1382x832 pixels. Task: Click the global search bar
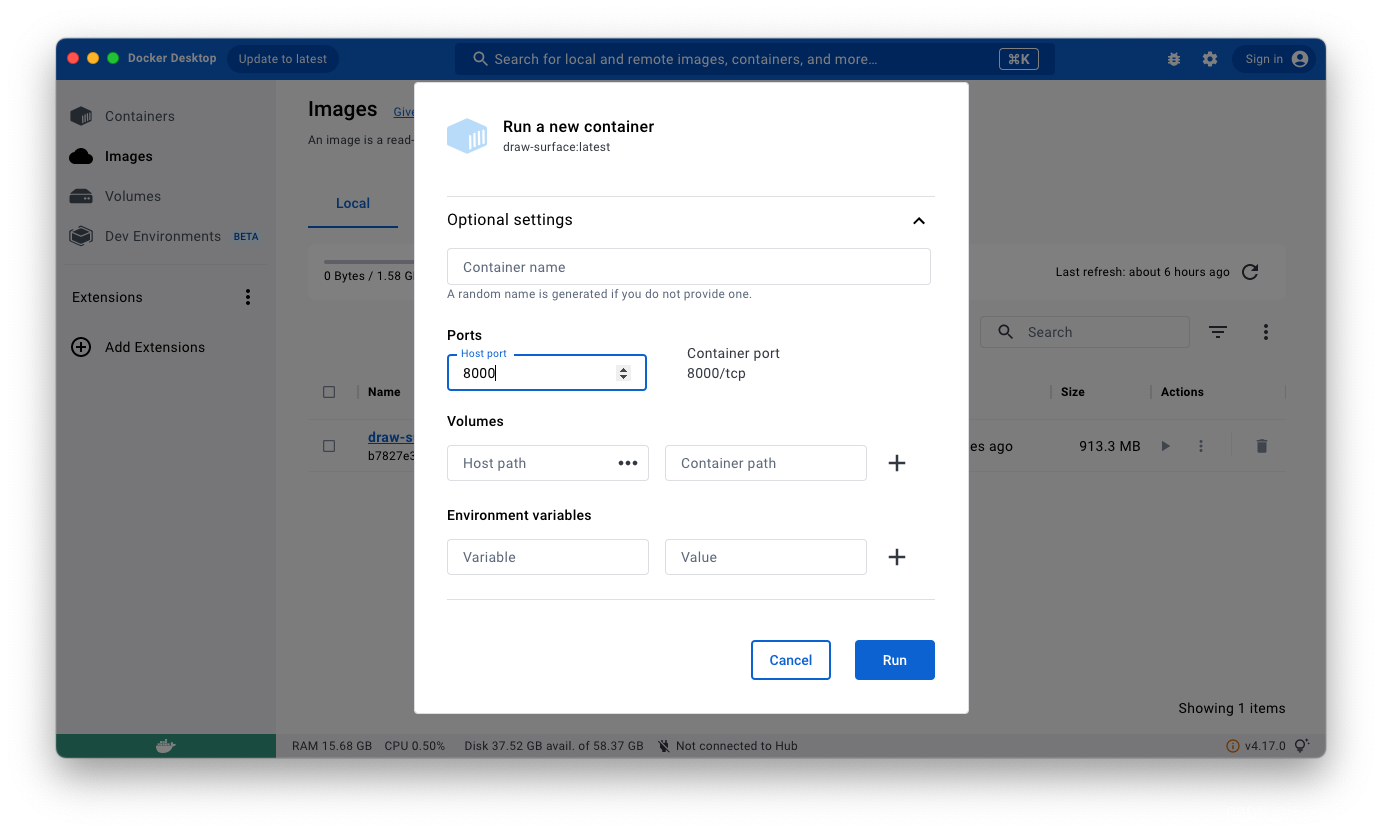tap(755, 59)
